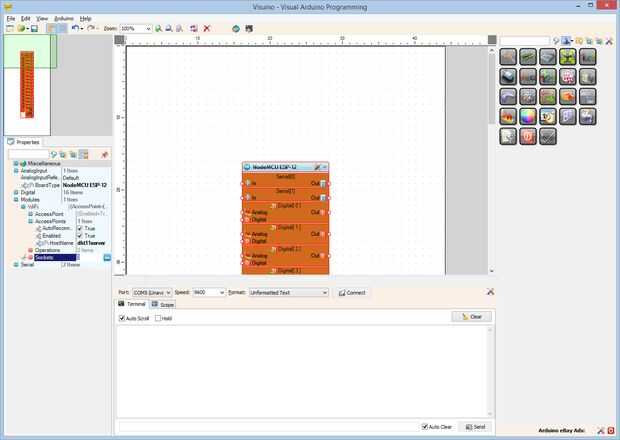Select the color wheel component category
The width and height of the screenshot is (620, 440).
(x=528, y=116)
